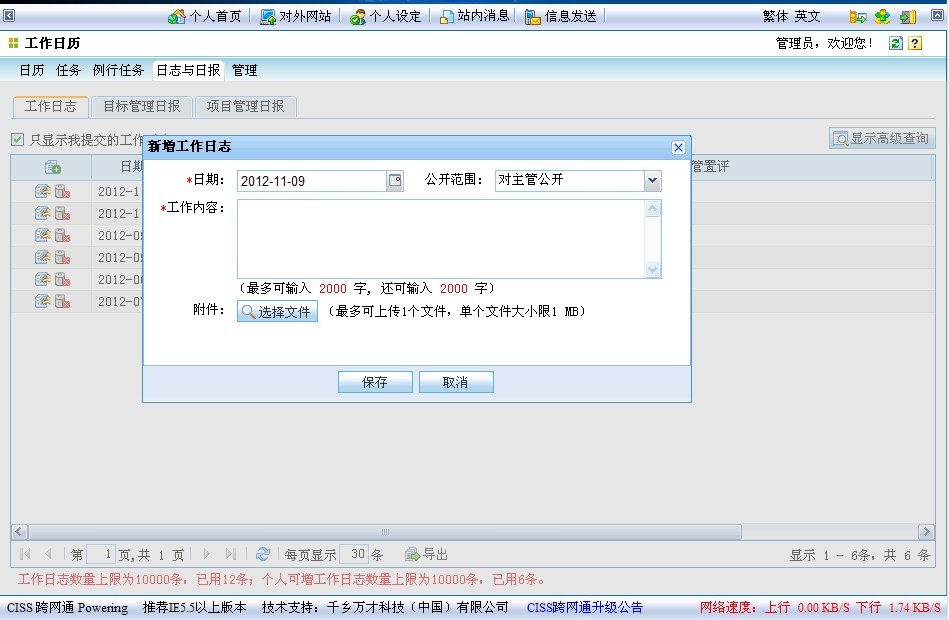This screenshot has height=620, width=949.
Task: Click the 保存 button
Action: tap(375, 382)
